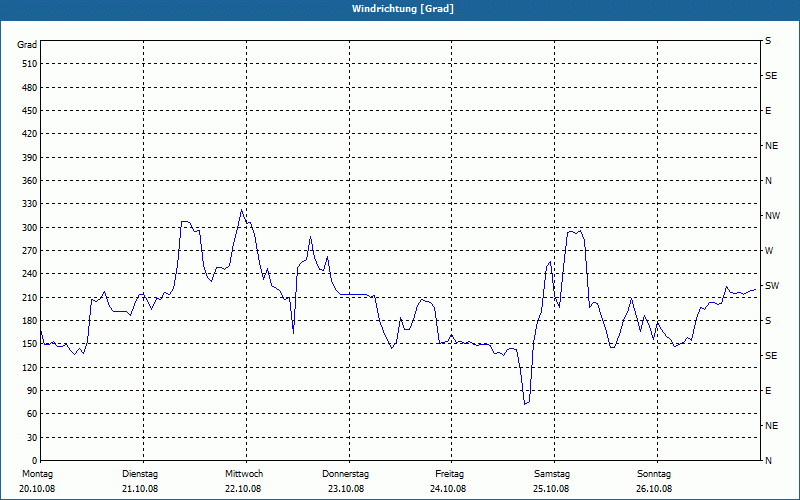Click the Freitag day label
The image size is (800, 500).
click(449, 474)
